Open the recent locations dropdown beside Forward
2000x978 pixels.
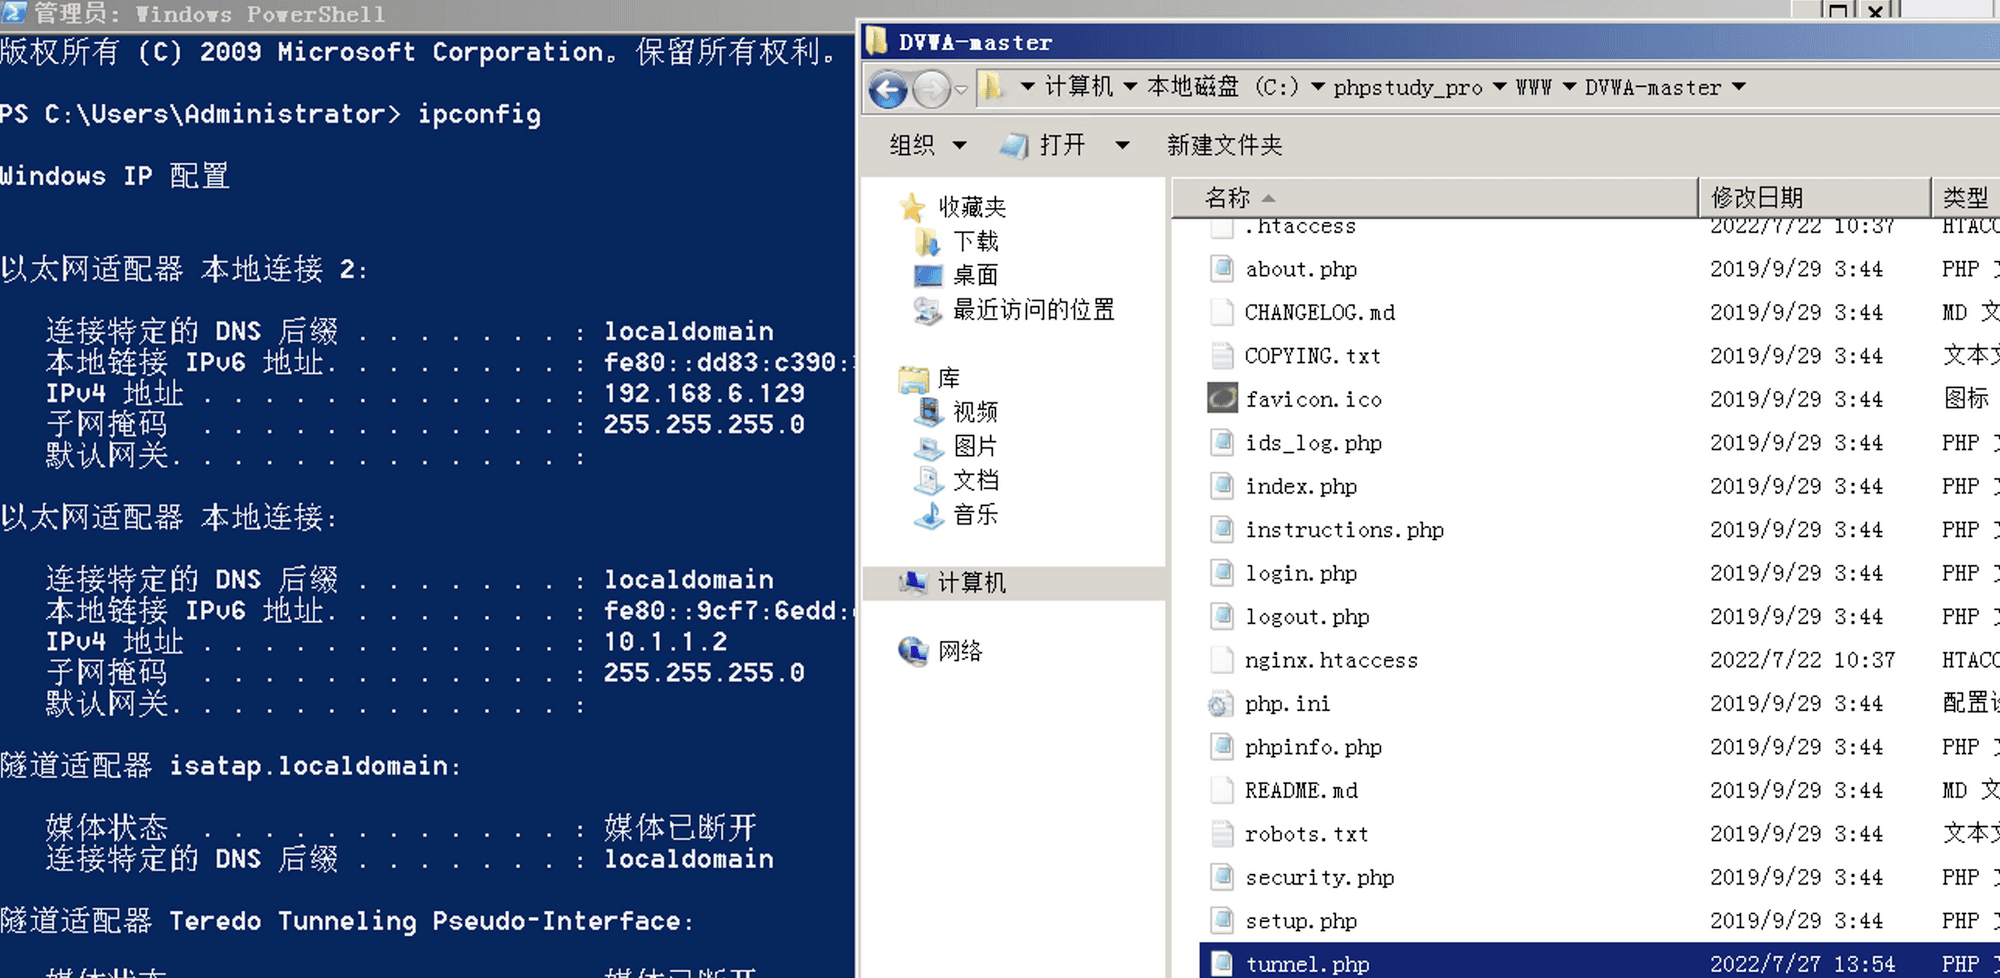tap(961, 90)
